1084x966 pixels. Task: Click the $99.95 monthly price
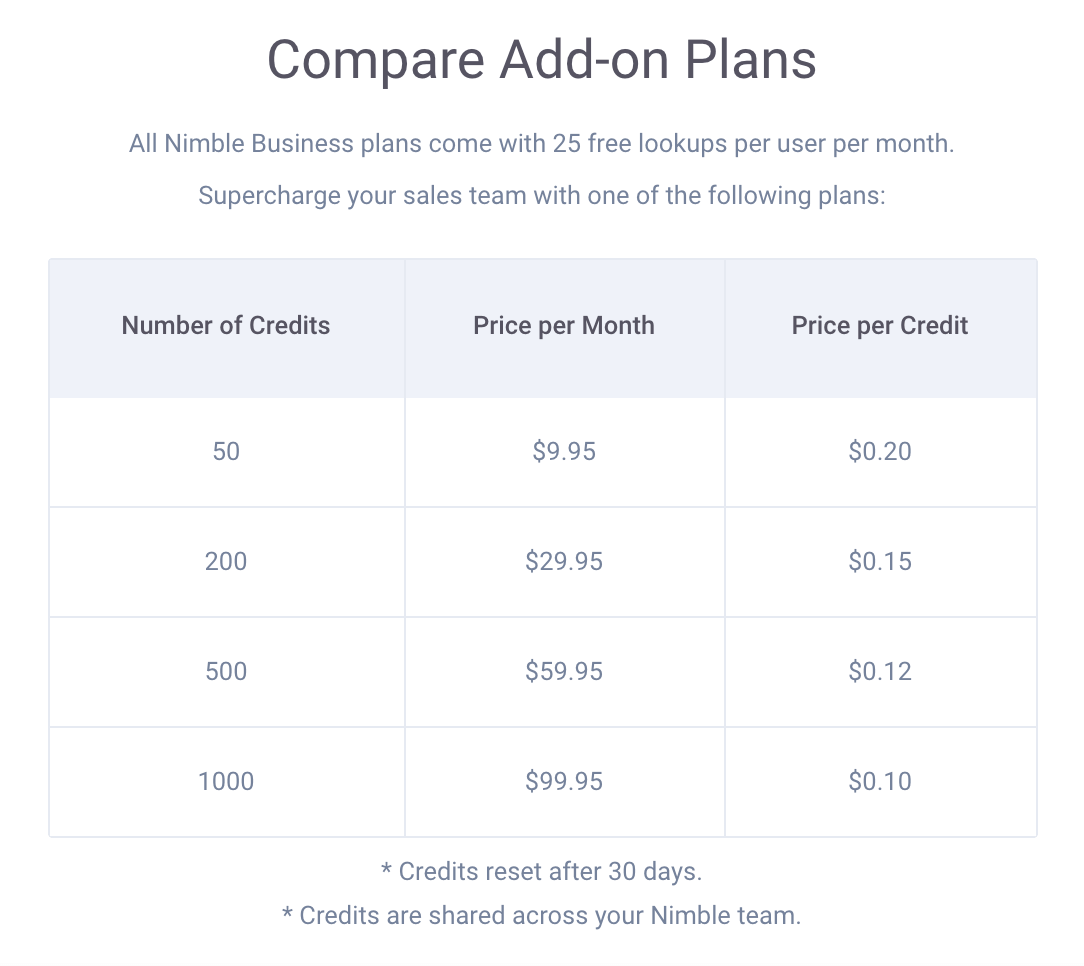[564, 782]
